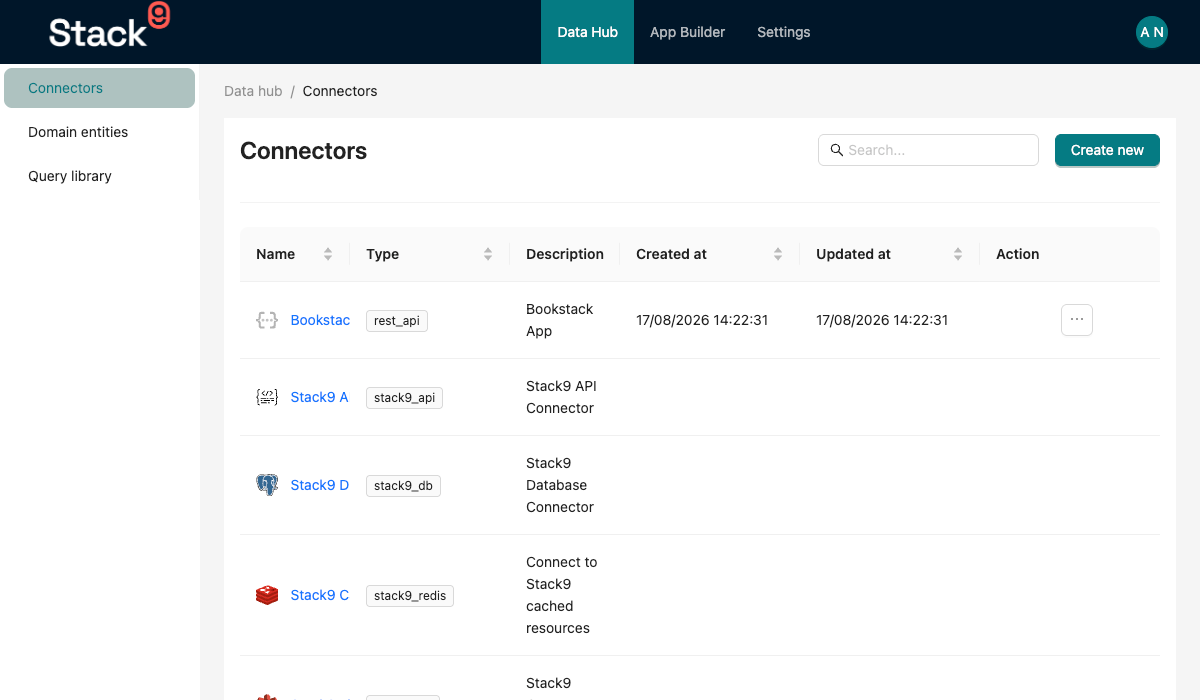
Task: Click the Data hub breadcrumb link
Action: pyautogui.click(x=253, y=91)
